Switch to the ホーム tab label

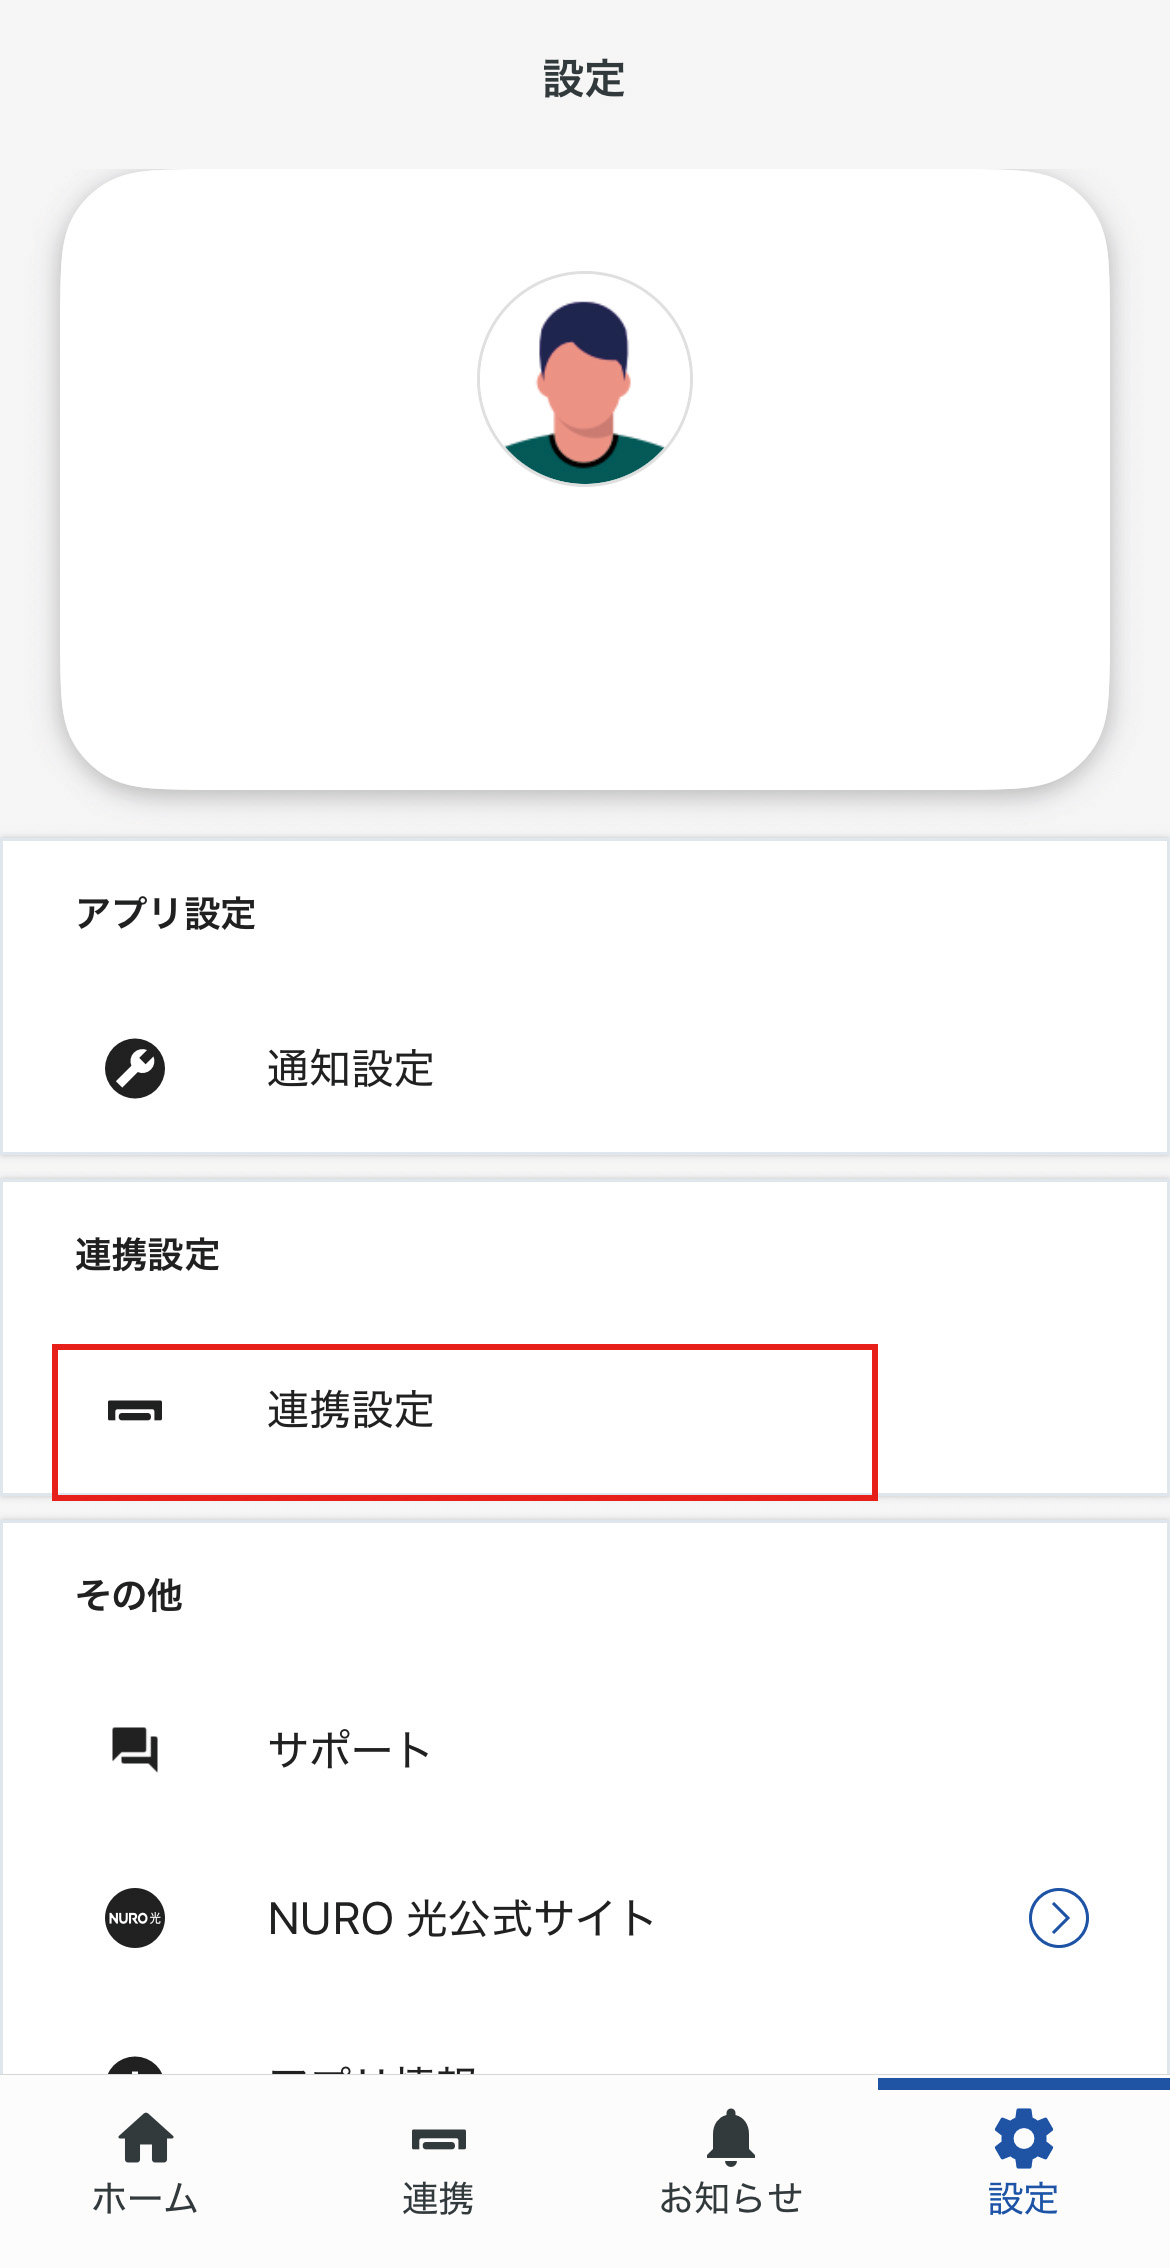tap(146, 2199)
